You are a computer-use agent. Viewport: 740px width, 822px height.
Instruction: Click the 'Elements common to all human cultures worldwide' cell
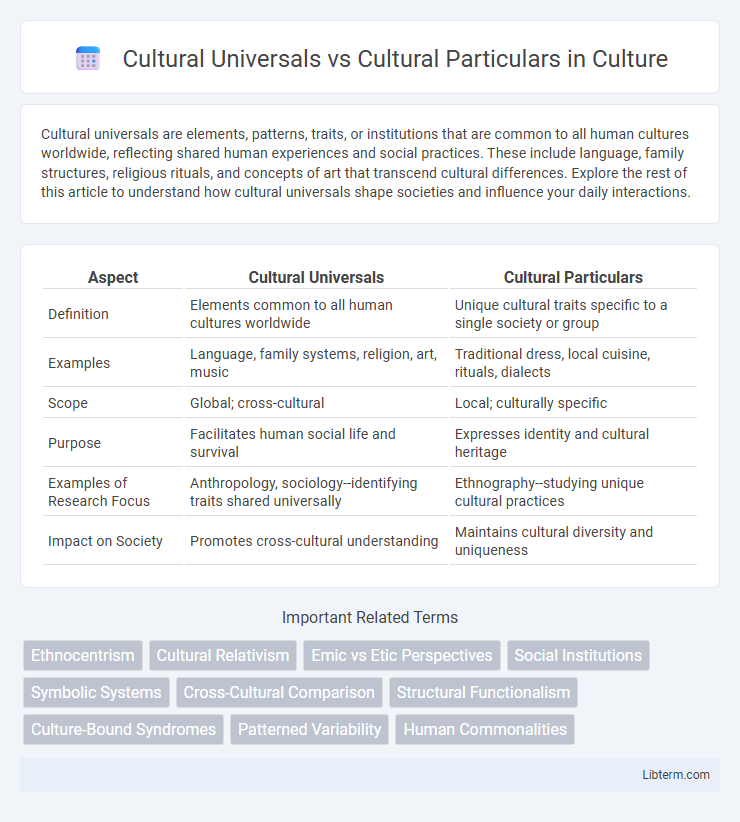tap(316, 314)
